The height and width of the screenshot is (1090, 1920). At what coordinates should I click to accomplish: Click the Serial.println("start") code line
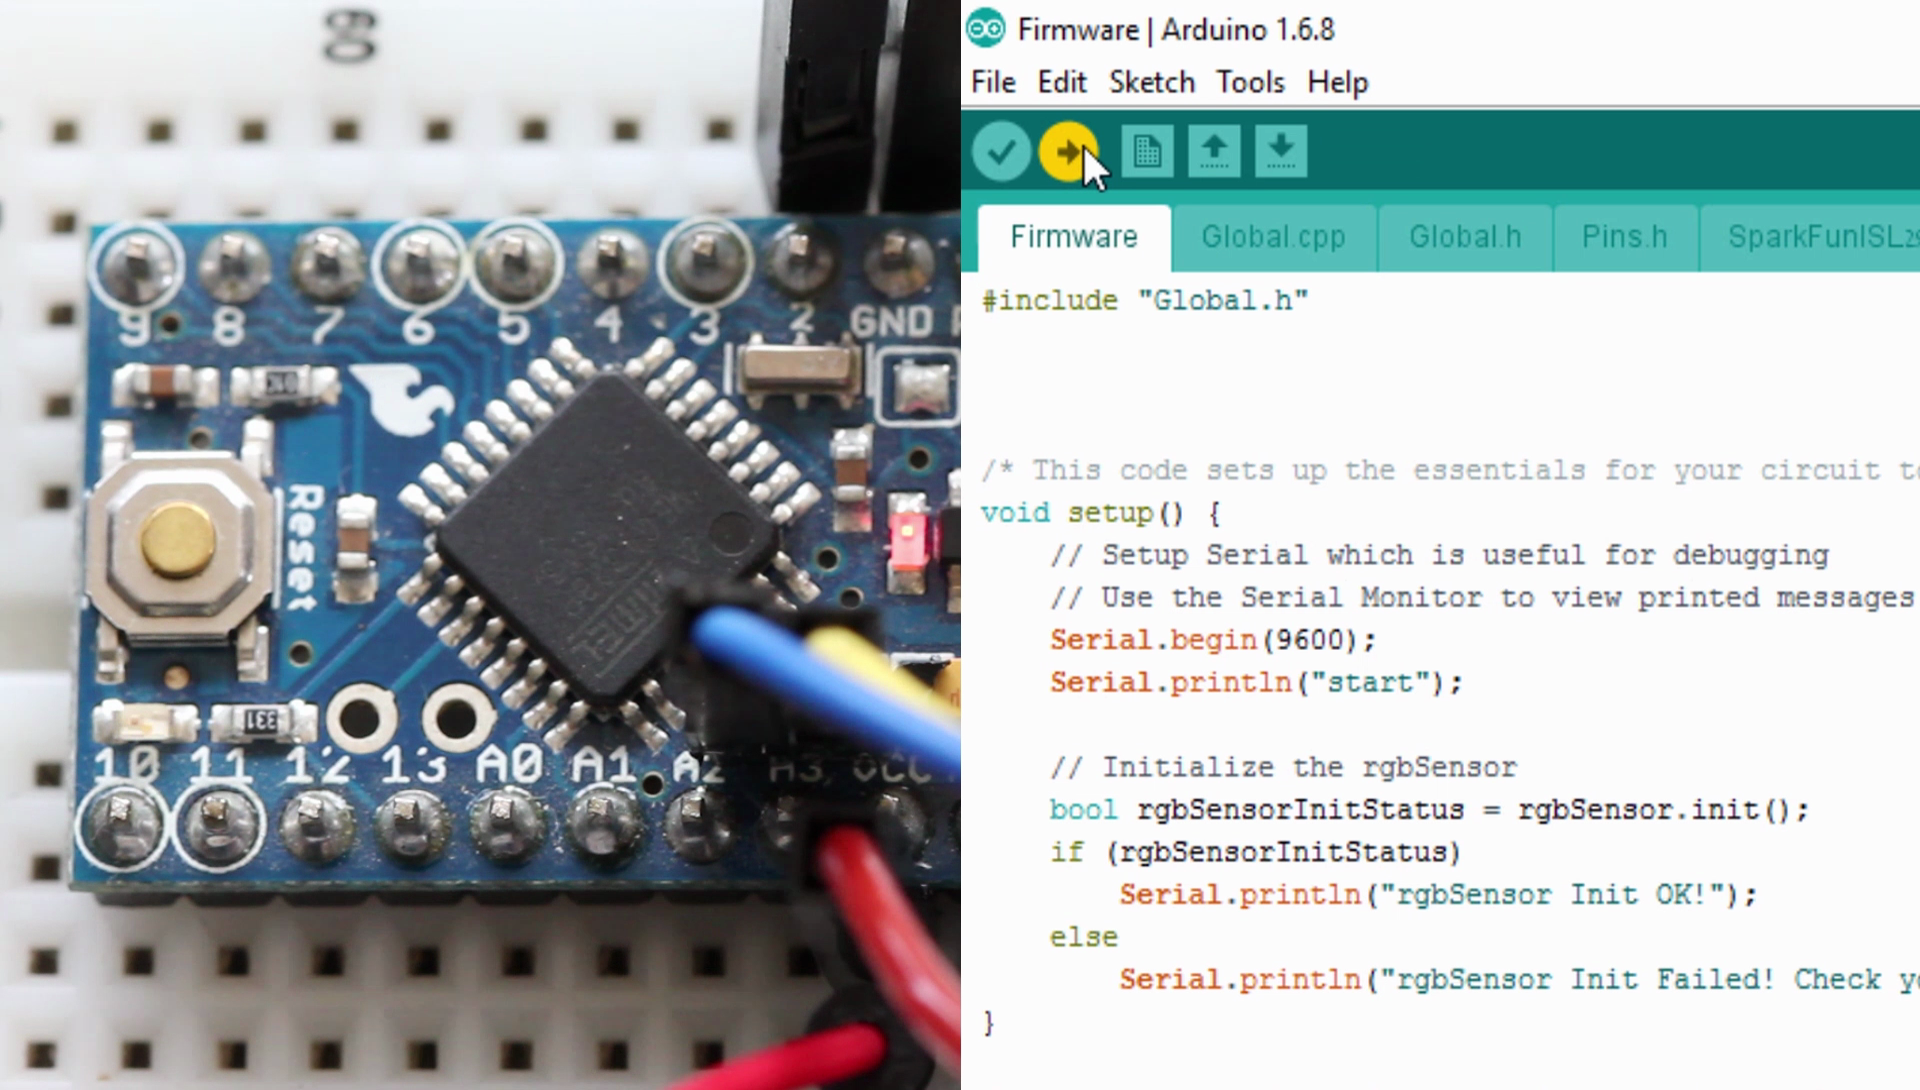coord(1255,683)
